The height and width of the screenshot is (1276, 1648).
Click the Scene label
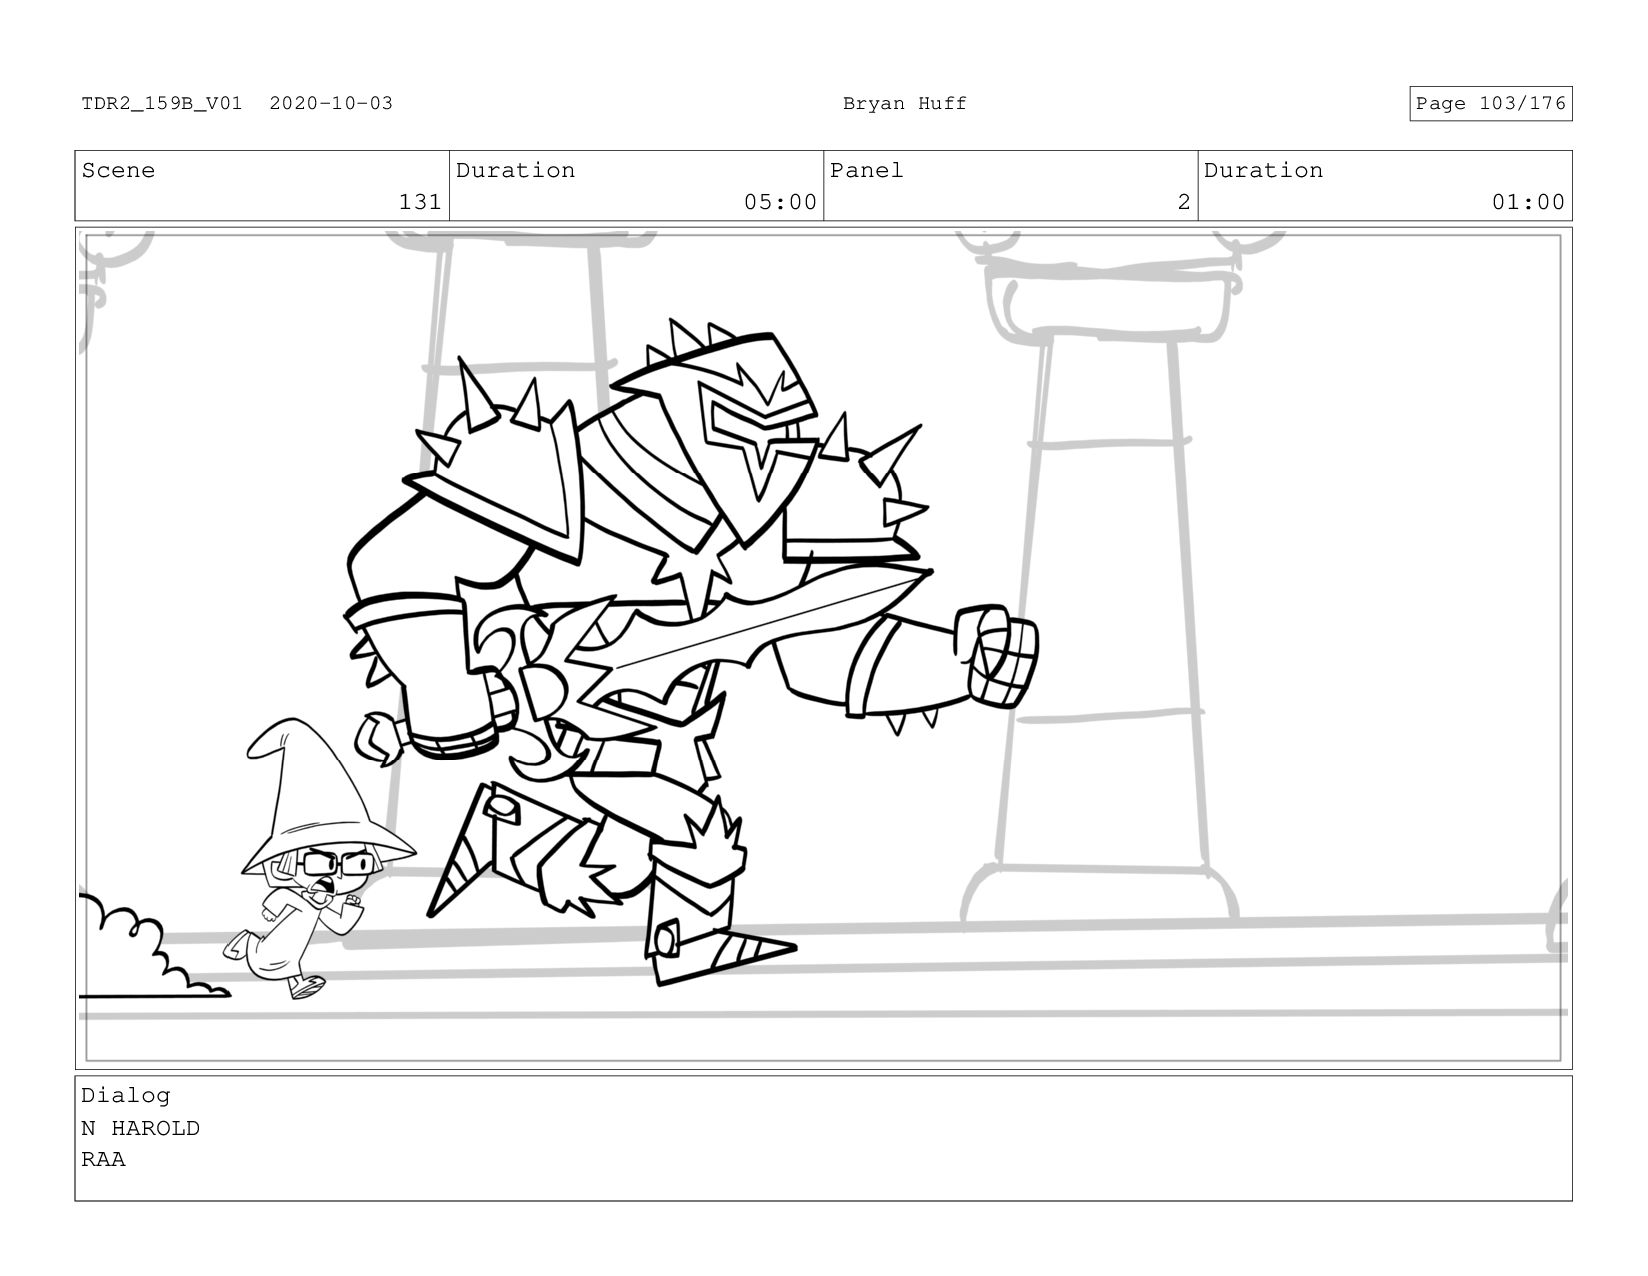click(118, 170)
